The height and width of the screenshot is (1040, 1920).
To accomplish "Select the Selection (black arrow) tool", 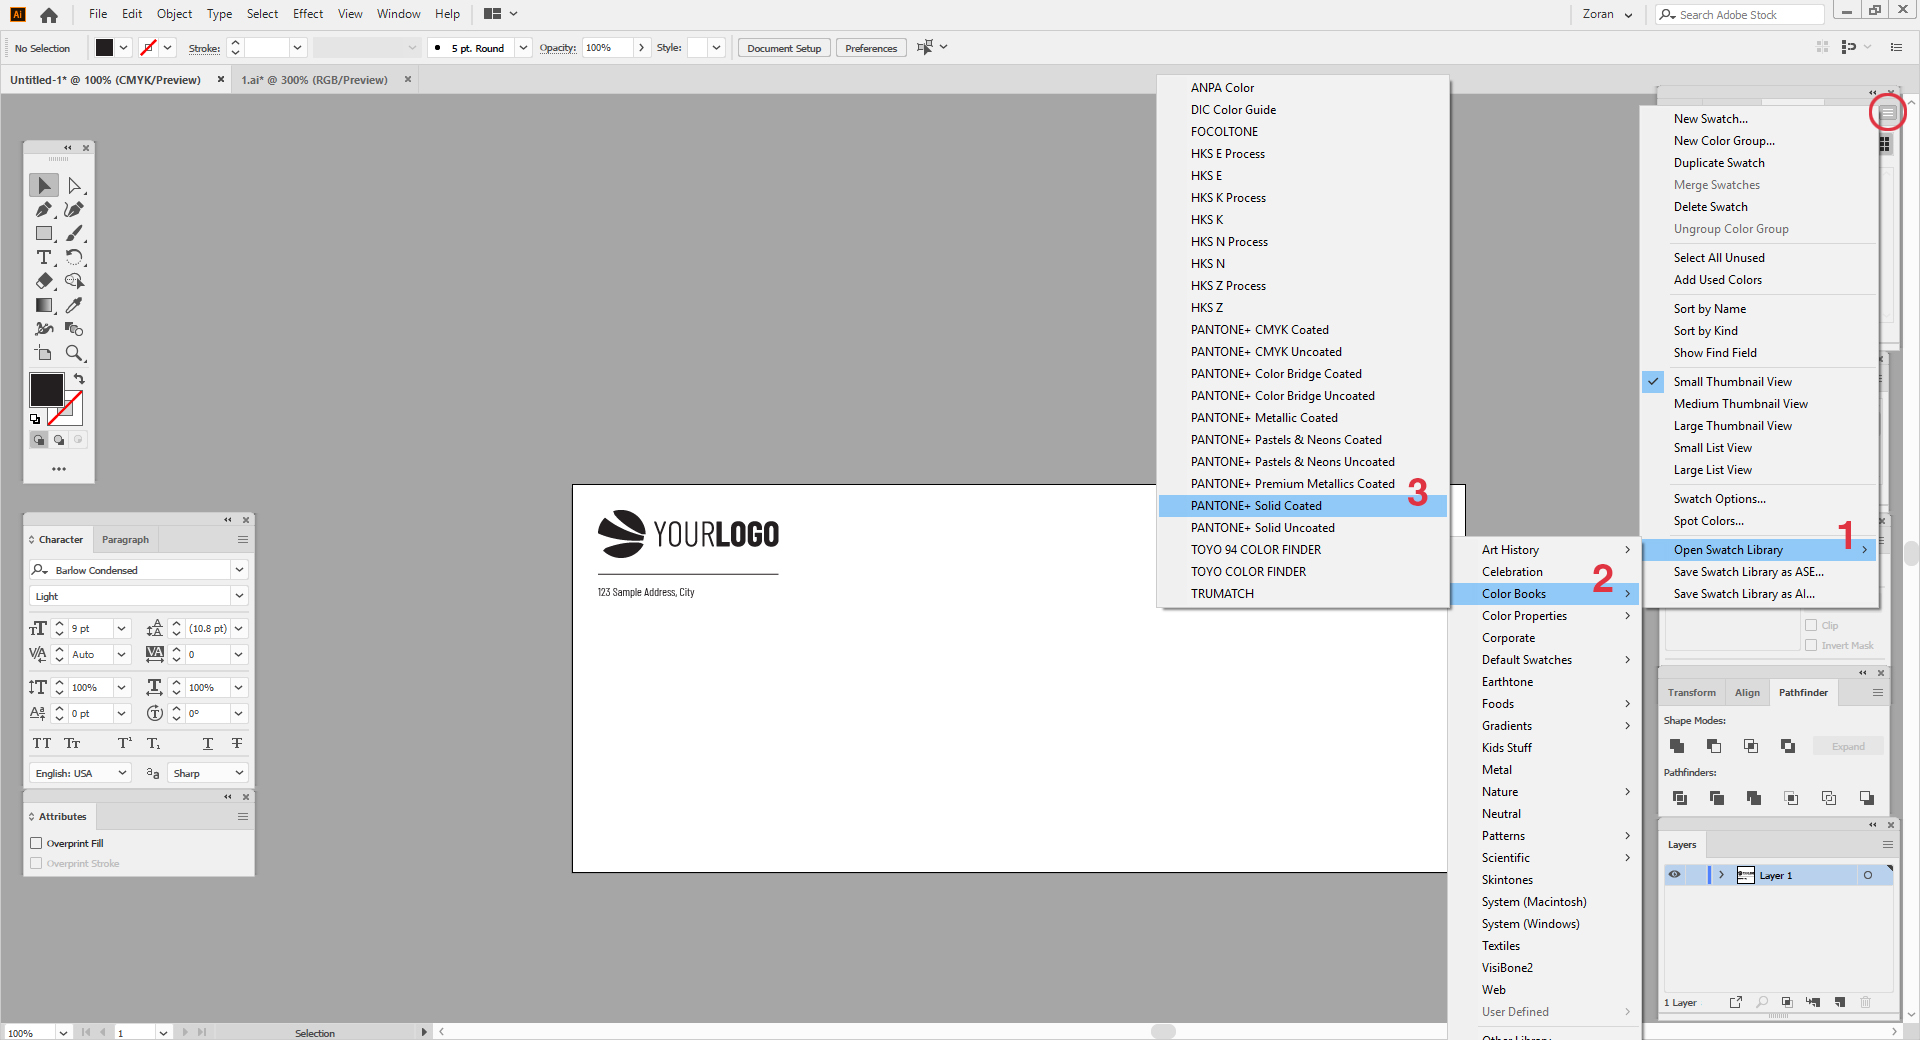I will (x=44, y=185).
